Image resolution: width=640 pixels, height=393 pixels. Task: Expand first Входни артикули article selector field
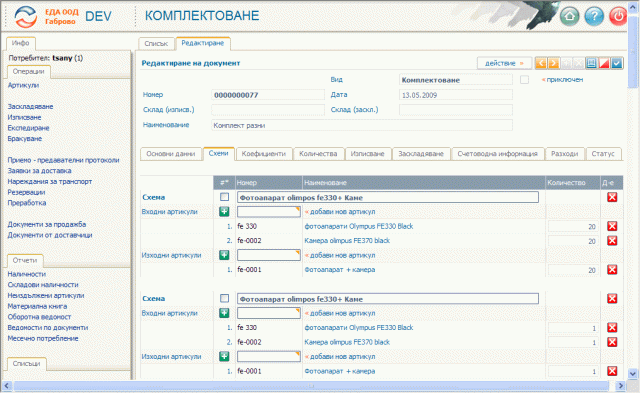click(x=269, y=211)
